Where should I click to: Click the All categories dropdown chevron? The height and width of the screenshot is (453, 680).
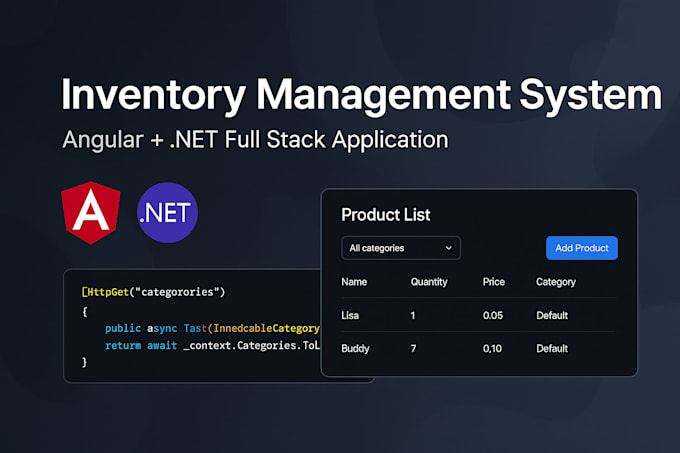pyautogui.click(x=448, y=248)
